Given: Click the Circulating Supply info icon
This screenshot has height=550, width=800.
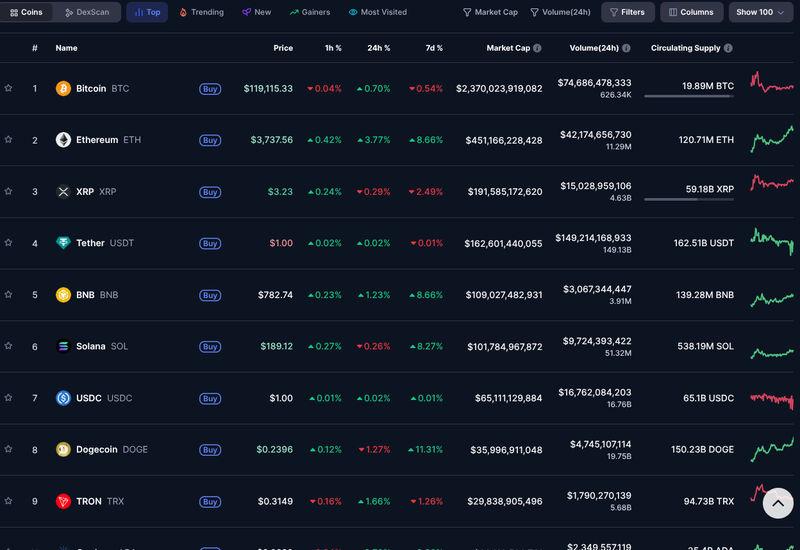Looking at the screenshot, I should pyautogui.click(x=728, y=48).
